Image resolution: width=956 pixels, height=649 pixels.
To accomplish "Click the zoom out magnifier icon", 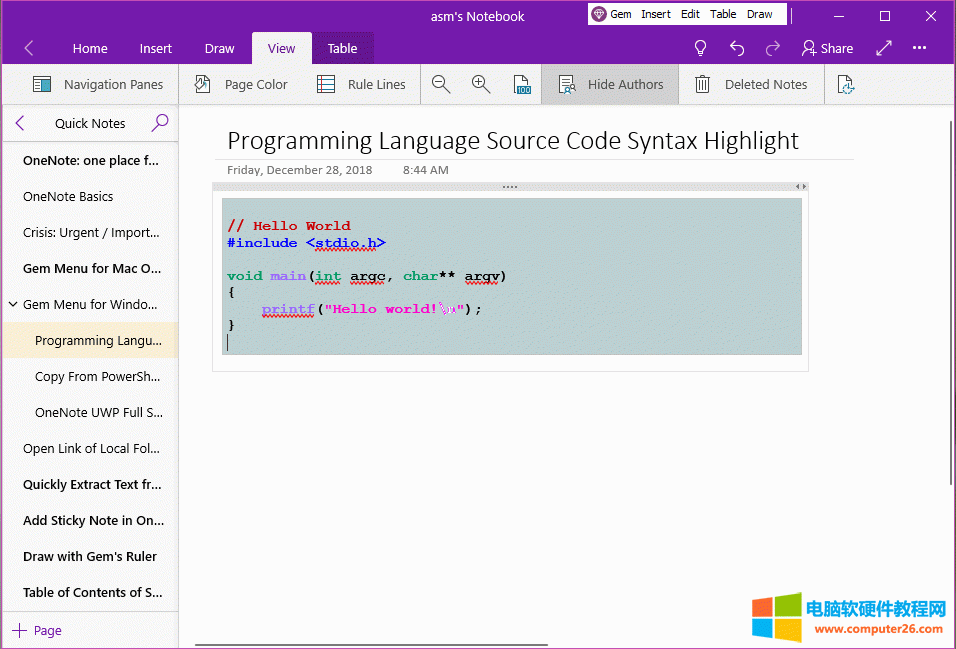I will coord(441,85).
